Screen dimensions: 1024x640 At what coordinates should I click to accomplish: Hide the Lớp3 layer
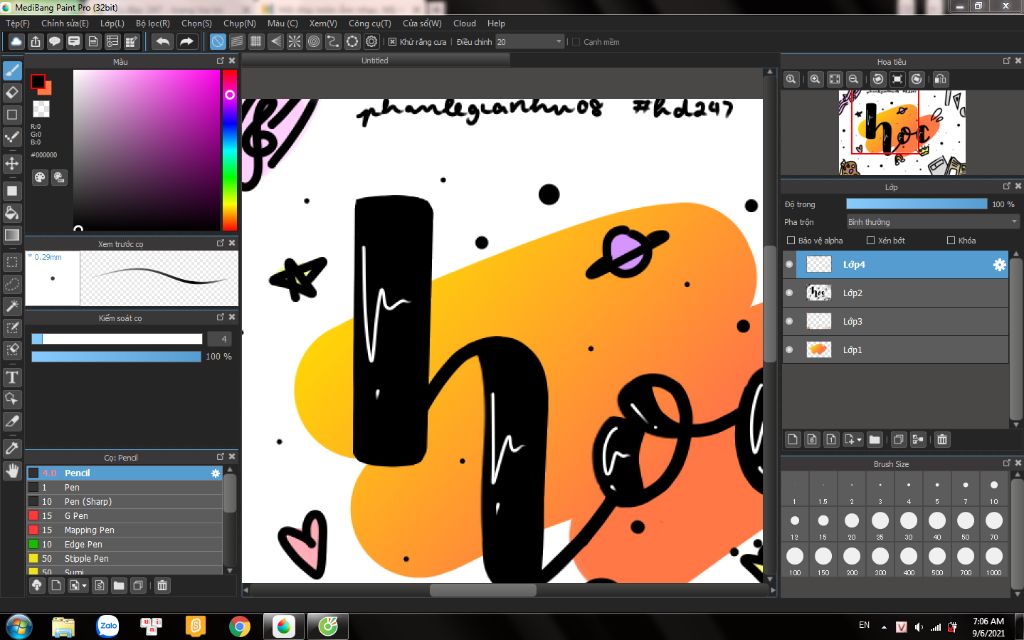point(790,321)
